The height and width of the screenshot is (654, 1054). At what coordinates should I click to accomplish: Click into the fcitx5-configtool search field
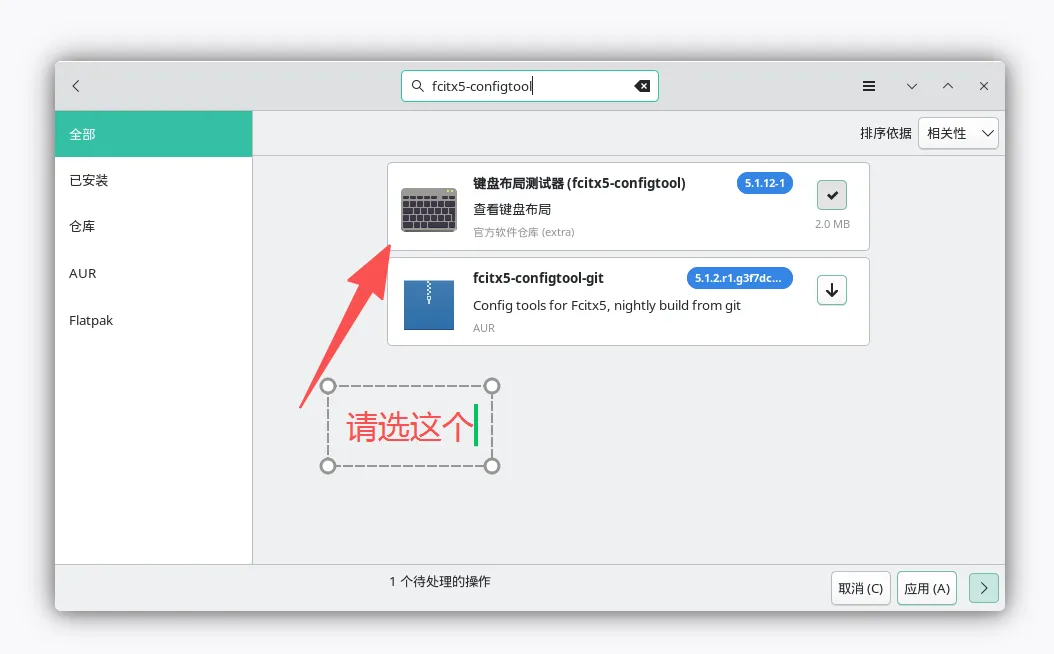pyautogui.click(x=530, y=86)
